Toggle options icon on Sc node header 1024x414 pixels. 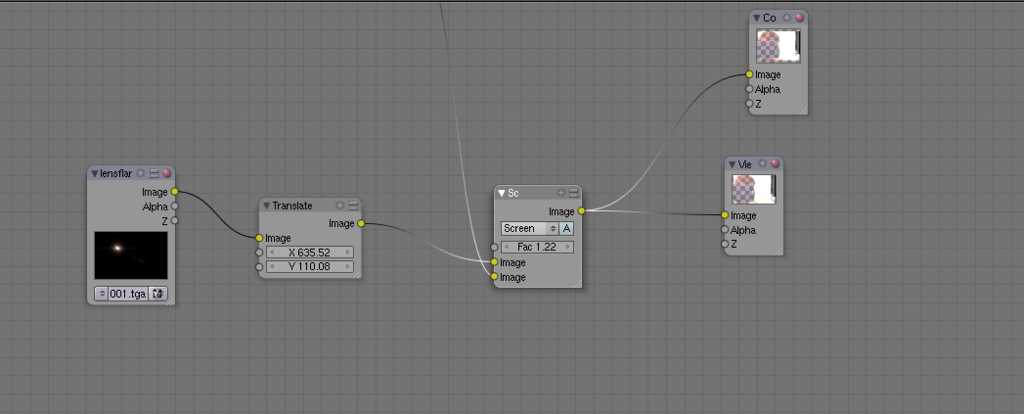(x=573, y=193)
